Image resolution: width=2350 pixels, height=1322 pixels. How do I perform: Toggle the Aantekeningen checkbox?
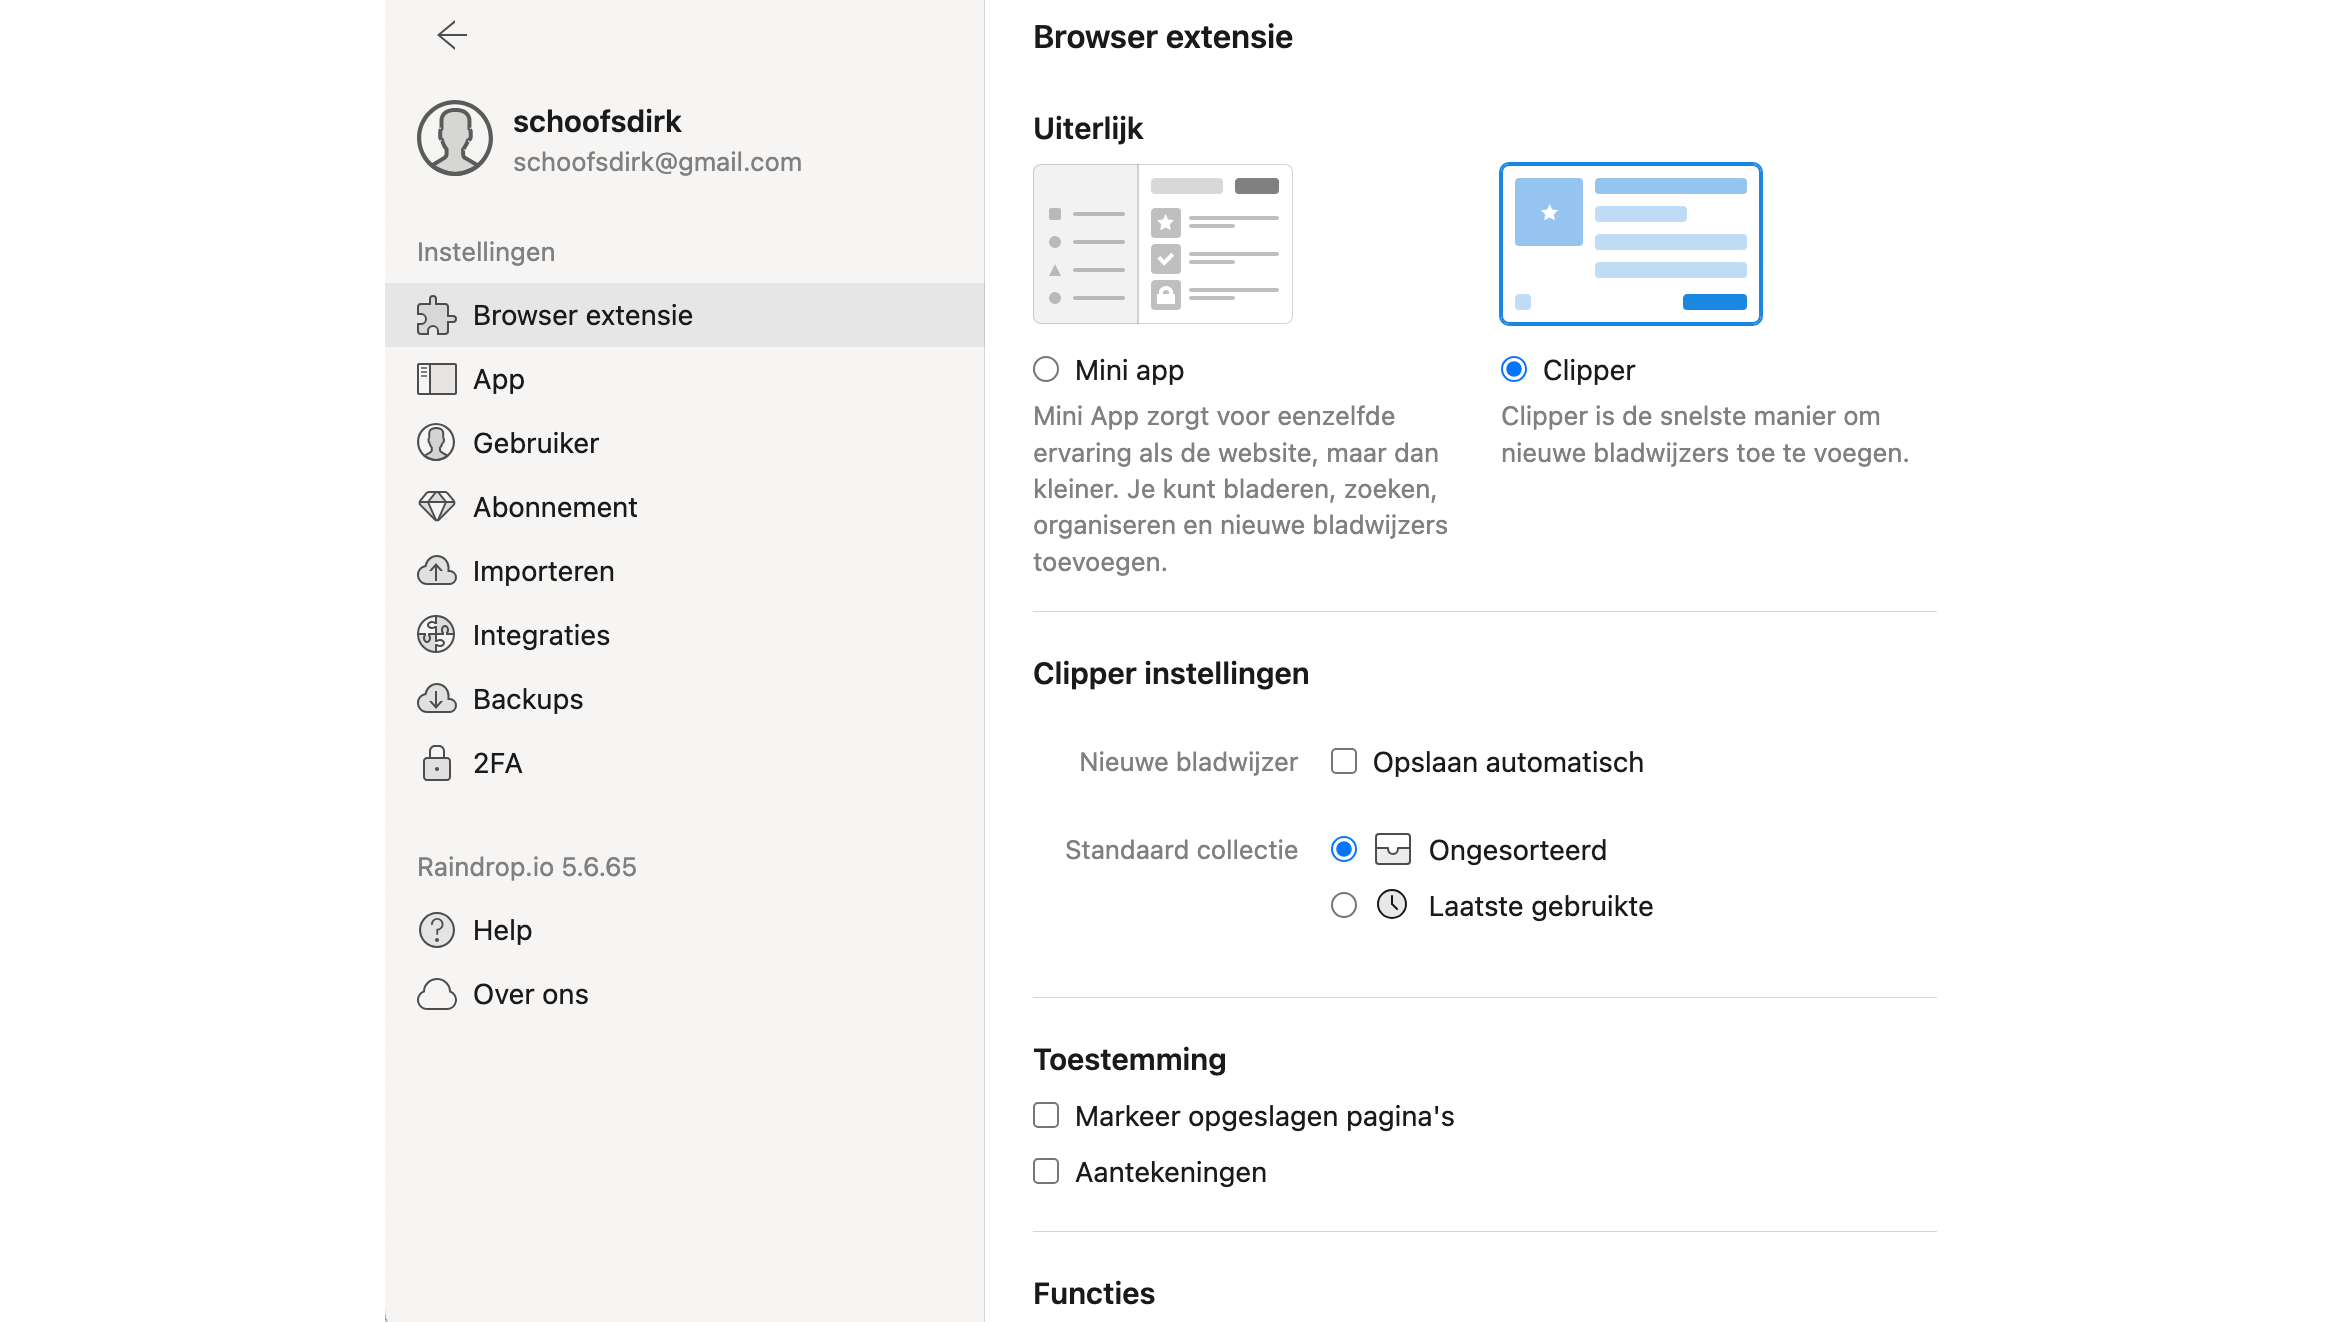[x=1046, y=1171]
